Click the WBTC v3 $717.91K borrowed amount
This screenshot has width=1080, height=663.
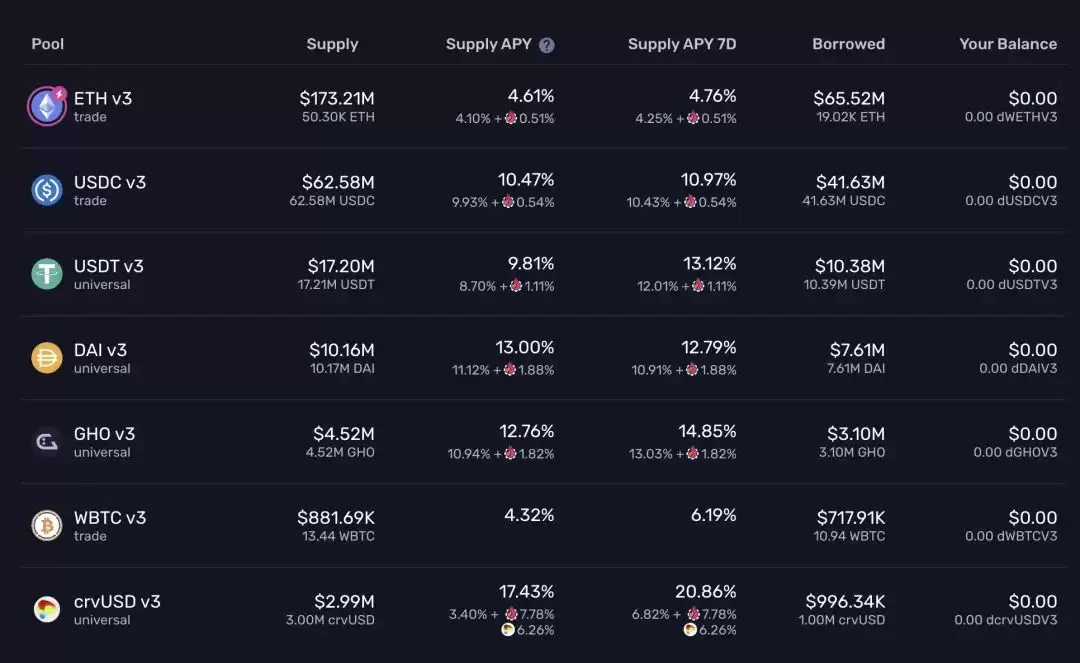pyautogui.click(x=850, y=518)
